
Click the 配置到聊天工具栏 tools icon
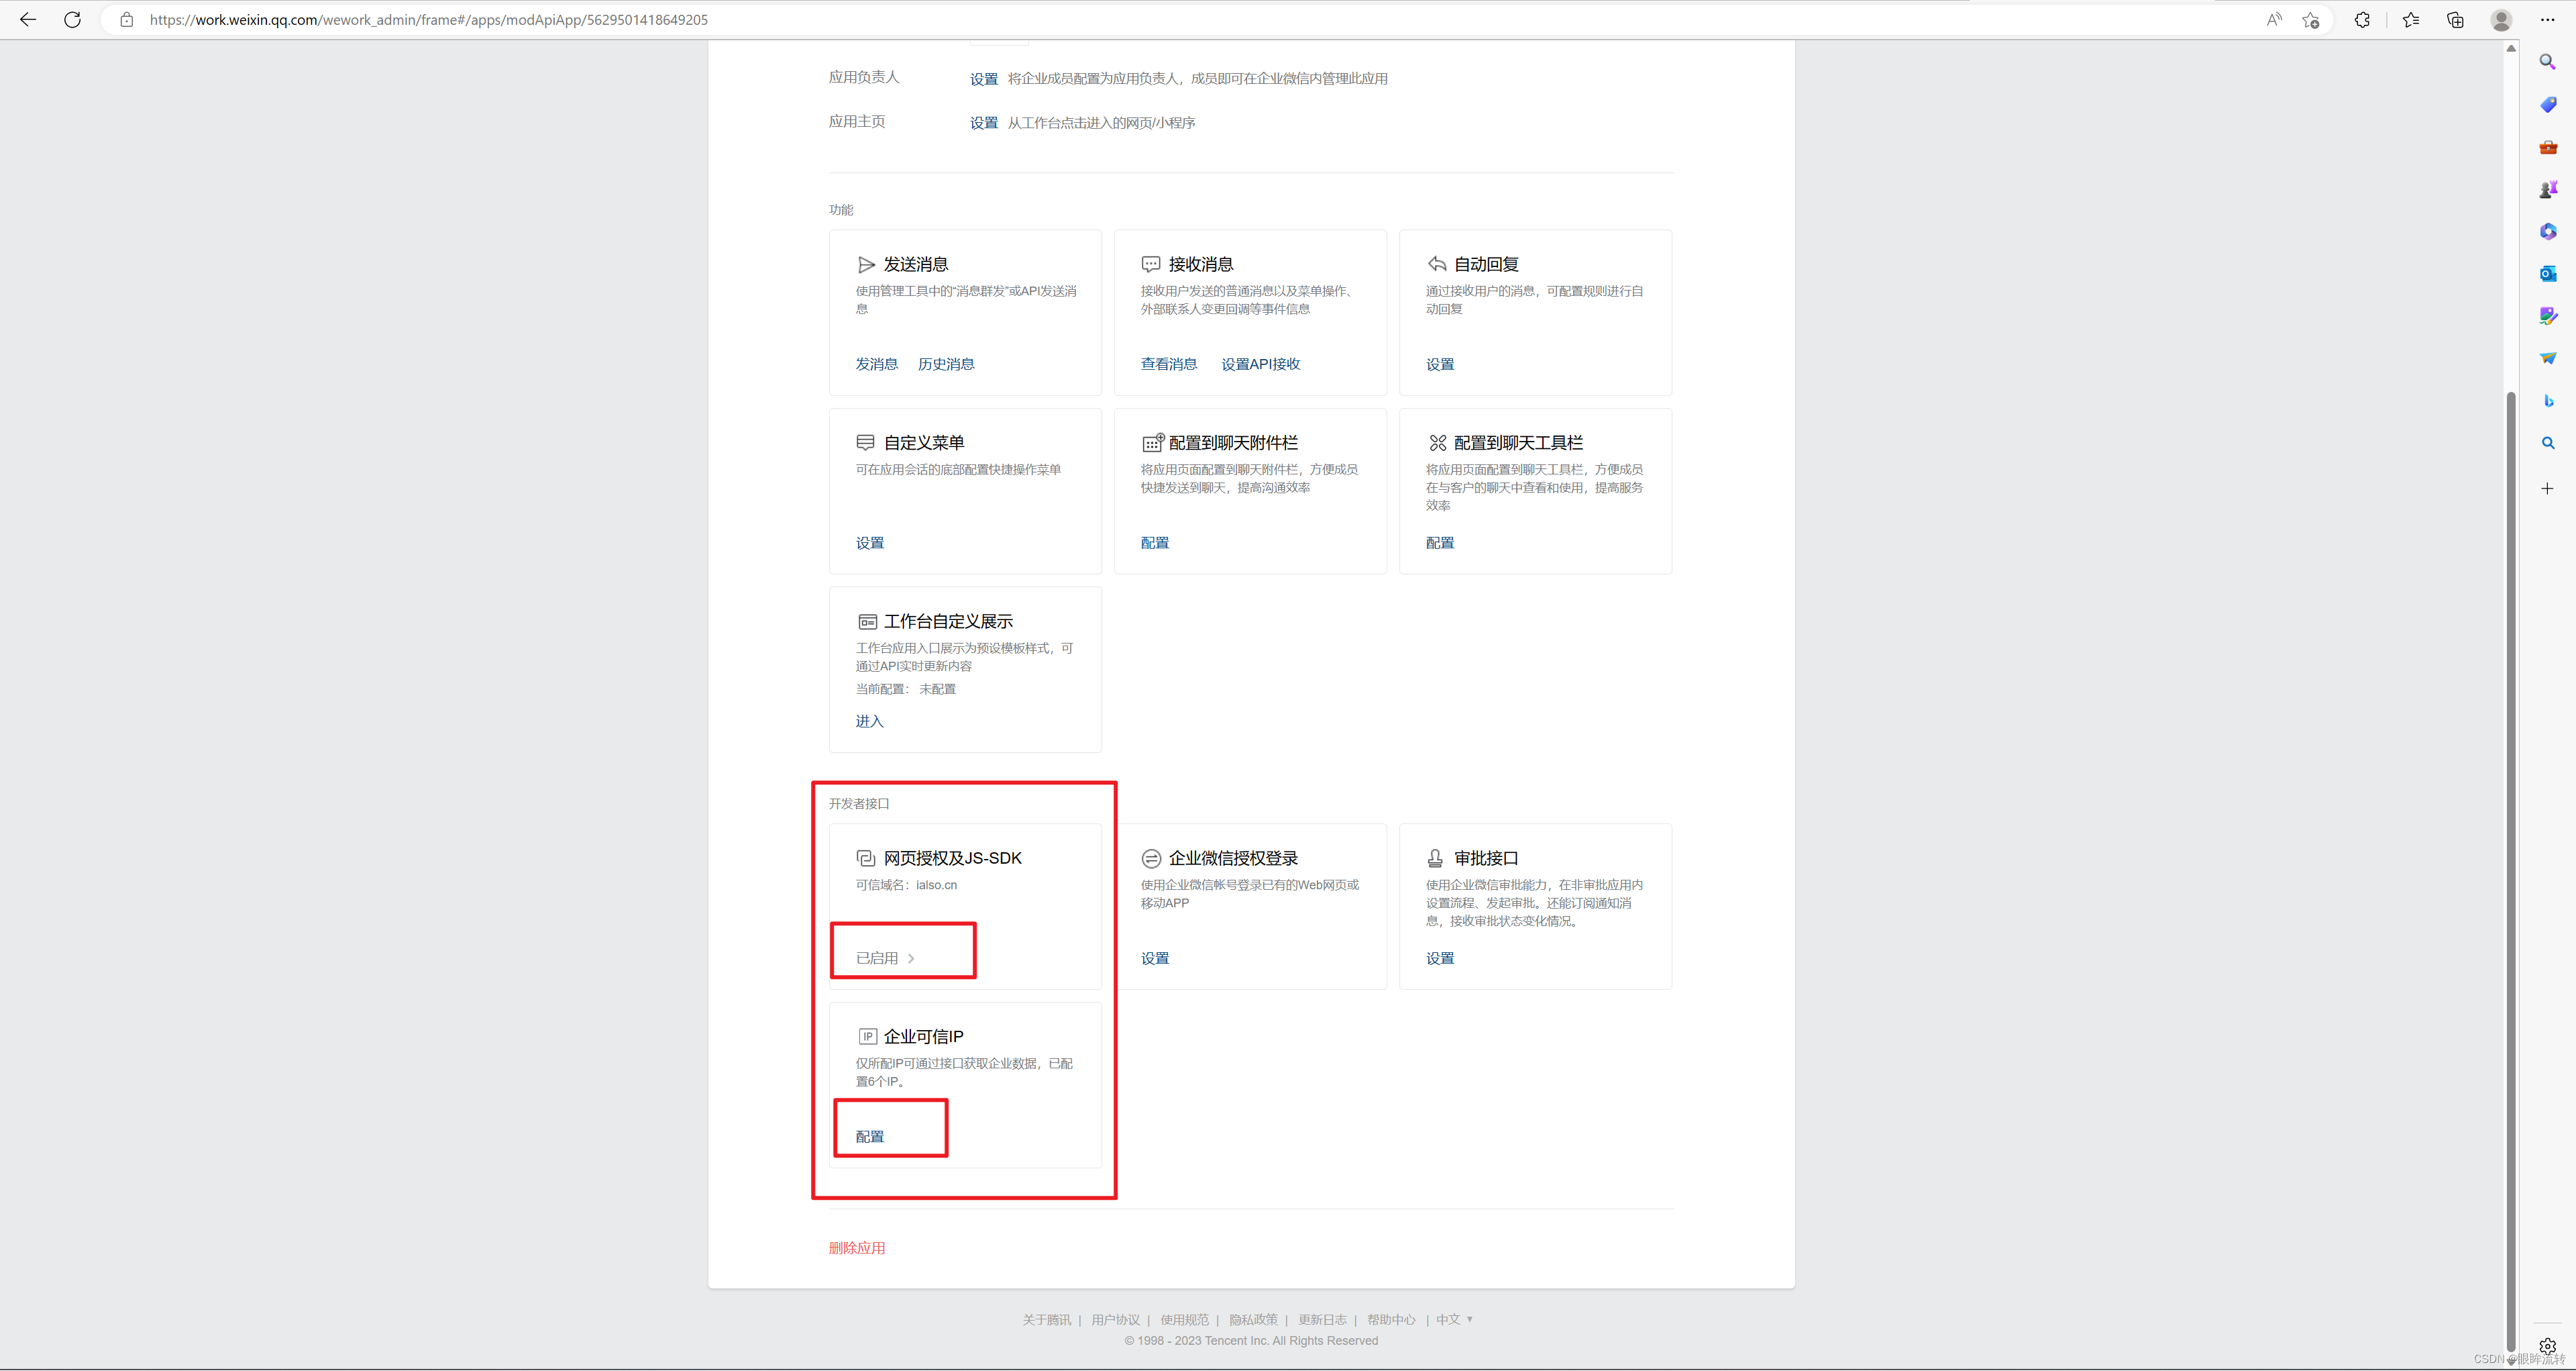[x=1437, y=442]
